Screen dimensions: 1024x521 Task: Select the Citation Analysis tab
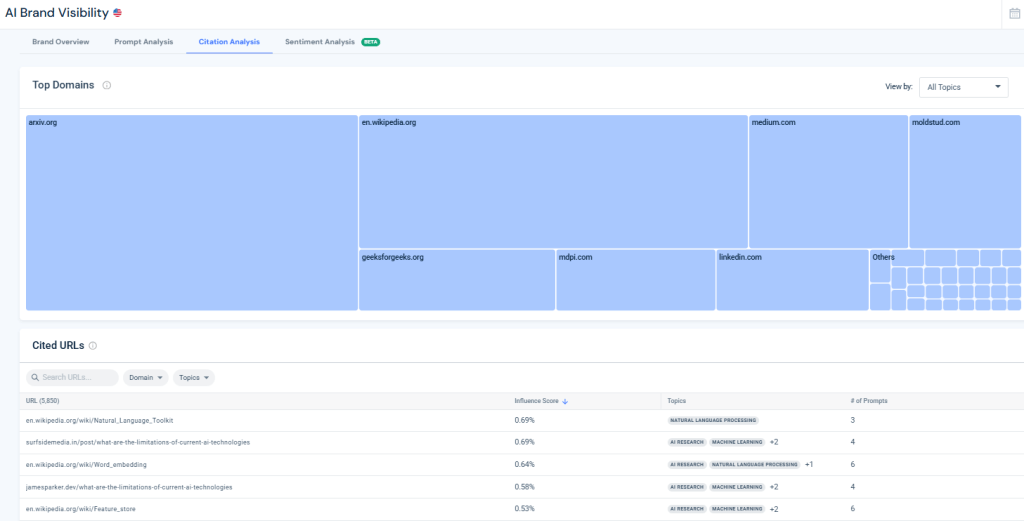pos(229,42)
